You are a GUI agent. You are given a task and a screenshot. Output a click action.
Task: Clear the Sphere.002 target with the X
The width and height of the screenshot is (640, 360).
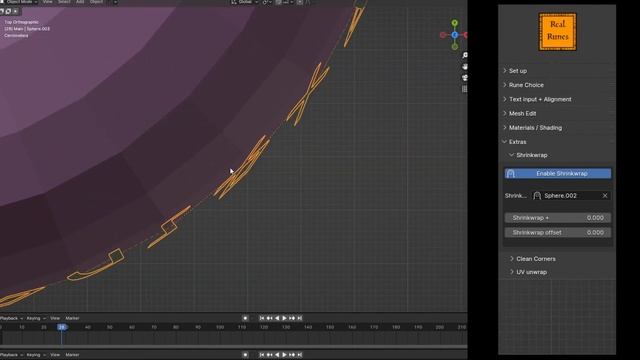click(x=605, y=196)
